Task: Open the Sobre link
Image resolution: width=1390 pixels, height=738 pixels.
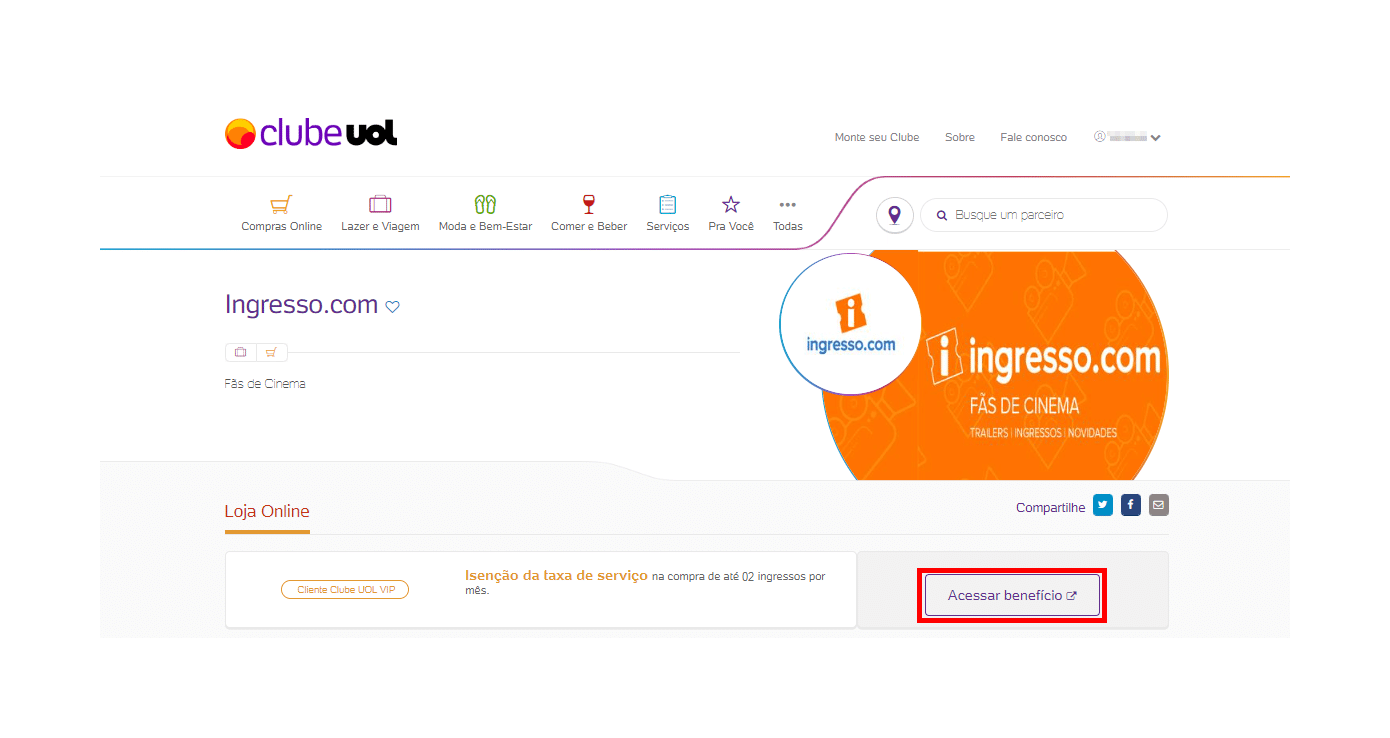Action: (x=960, y=137)
